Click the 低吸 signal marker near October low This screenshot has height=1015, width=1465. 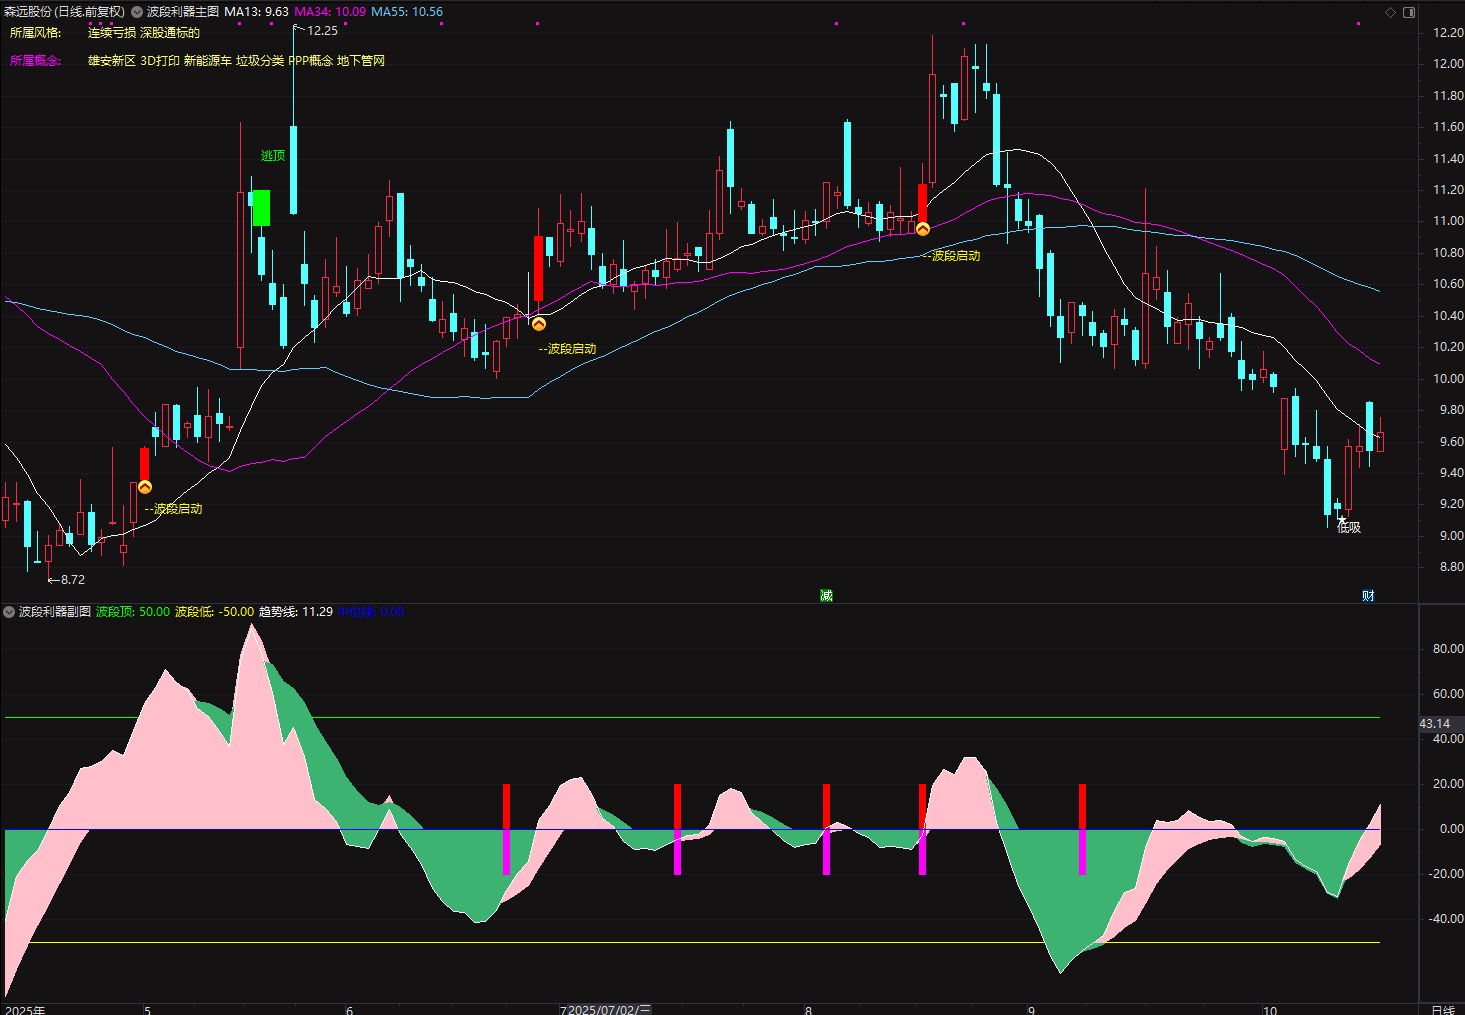pos(1348,526)
